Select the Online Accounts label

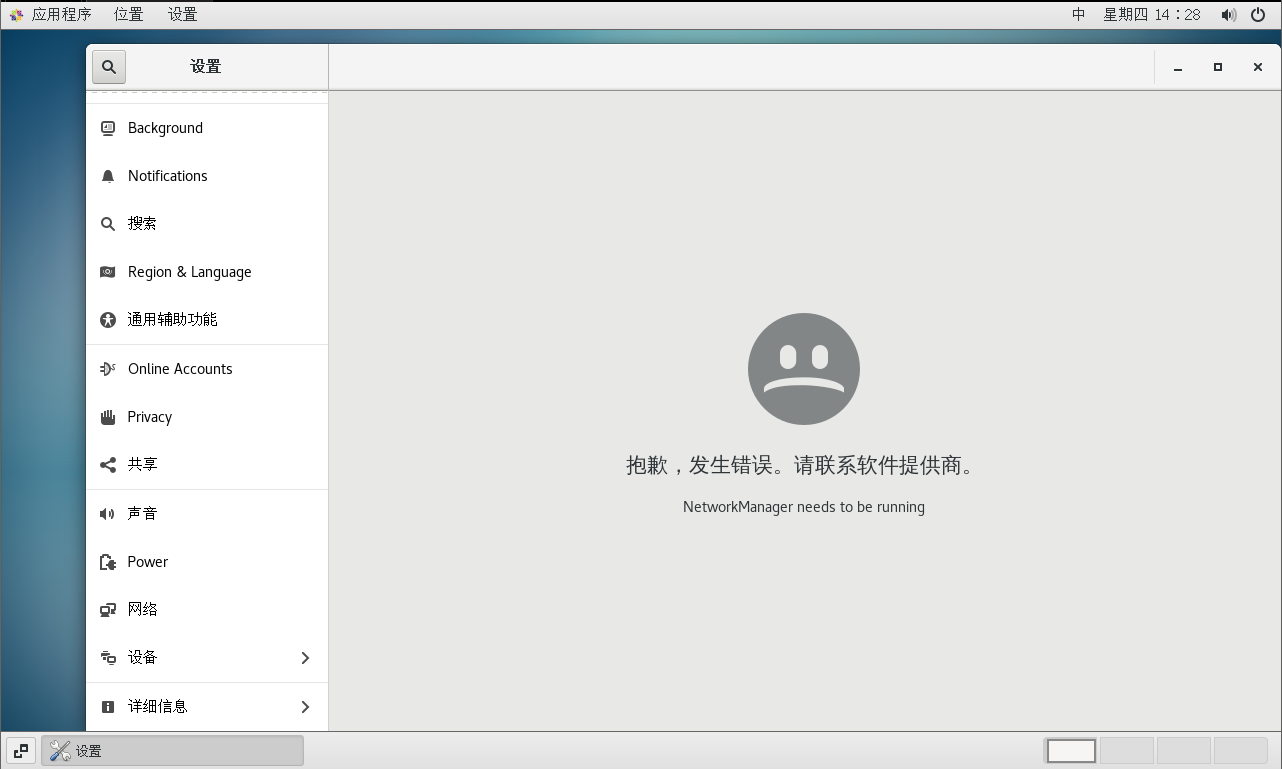[180, 369]
